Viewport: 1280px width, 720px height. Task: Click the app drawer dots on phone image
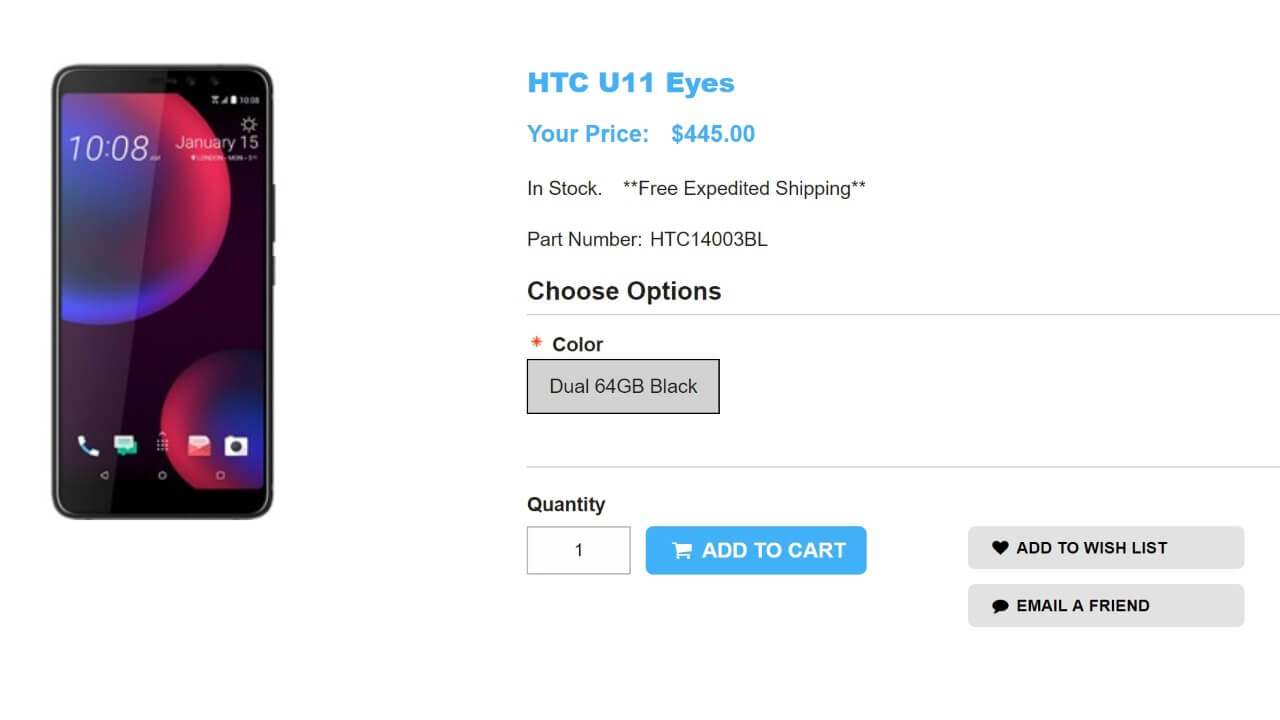pos(162,444)
